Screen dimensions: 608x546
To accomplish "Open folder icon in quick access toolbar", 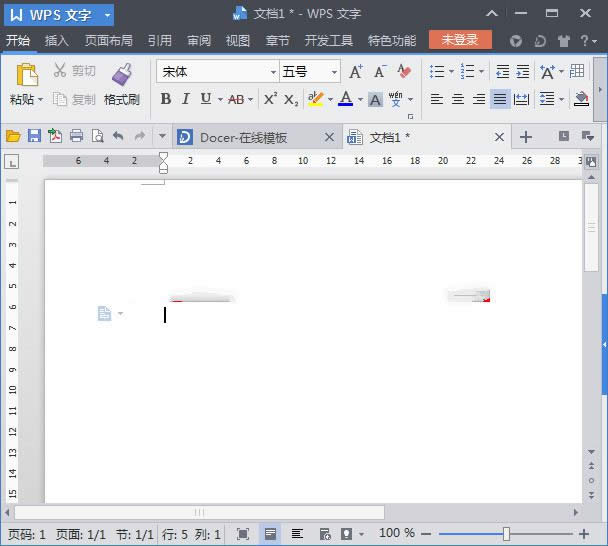I will (x=13, y=136).
